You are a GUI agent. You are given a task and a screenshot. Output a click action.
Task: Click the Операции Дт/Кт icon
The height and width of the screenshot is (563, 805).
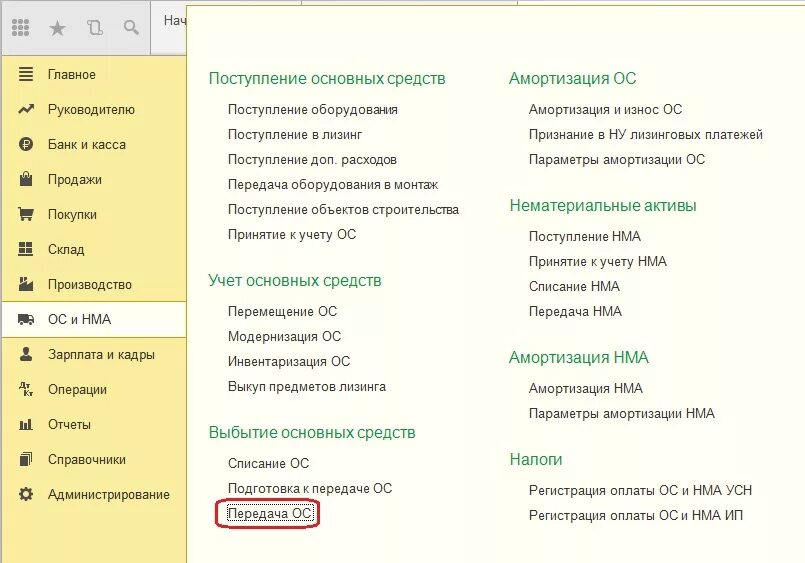pyautogui.click(x=26, y=389)
